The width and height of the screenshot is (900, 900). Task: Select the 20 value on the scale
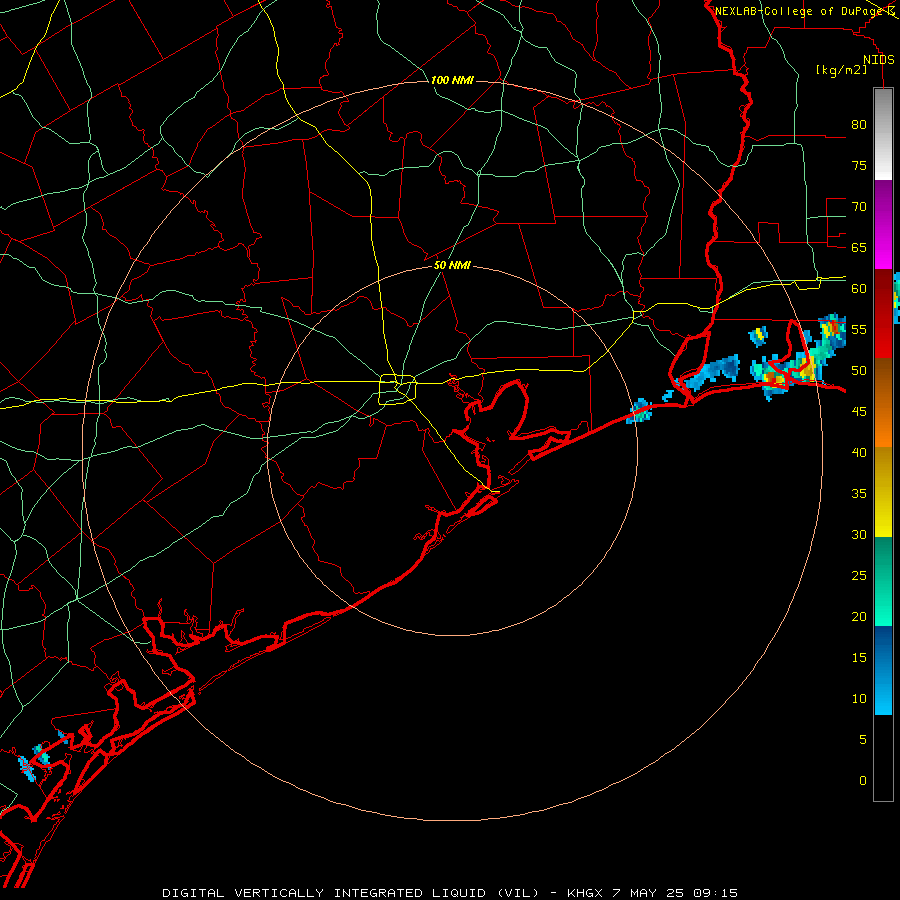(x=859, y=617)
